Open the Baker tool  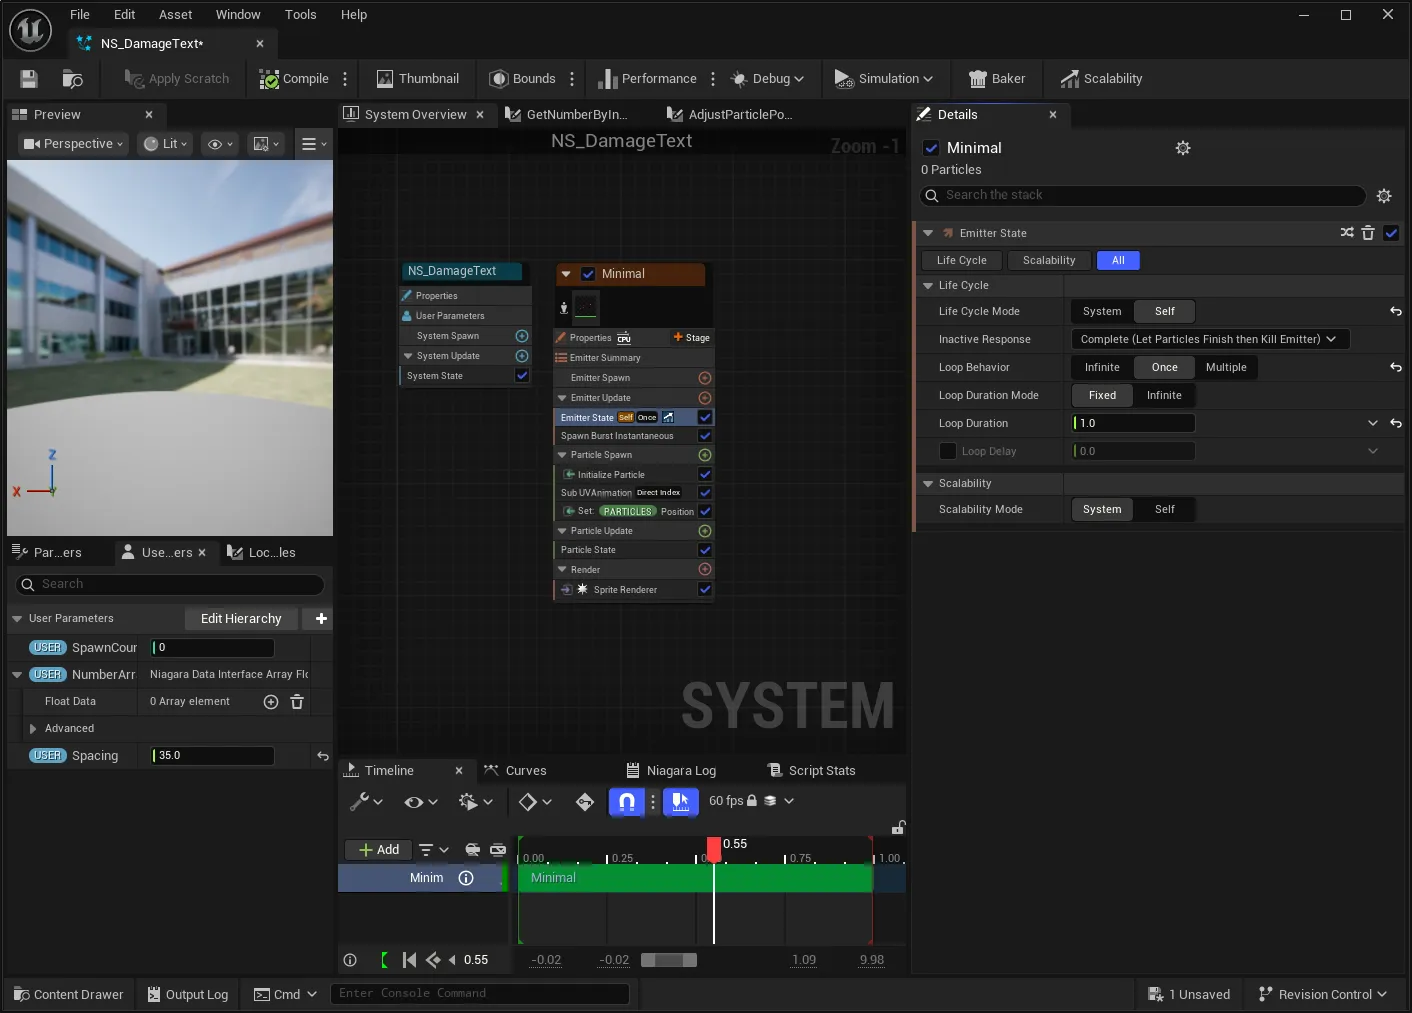(x=997, y=79)
